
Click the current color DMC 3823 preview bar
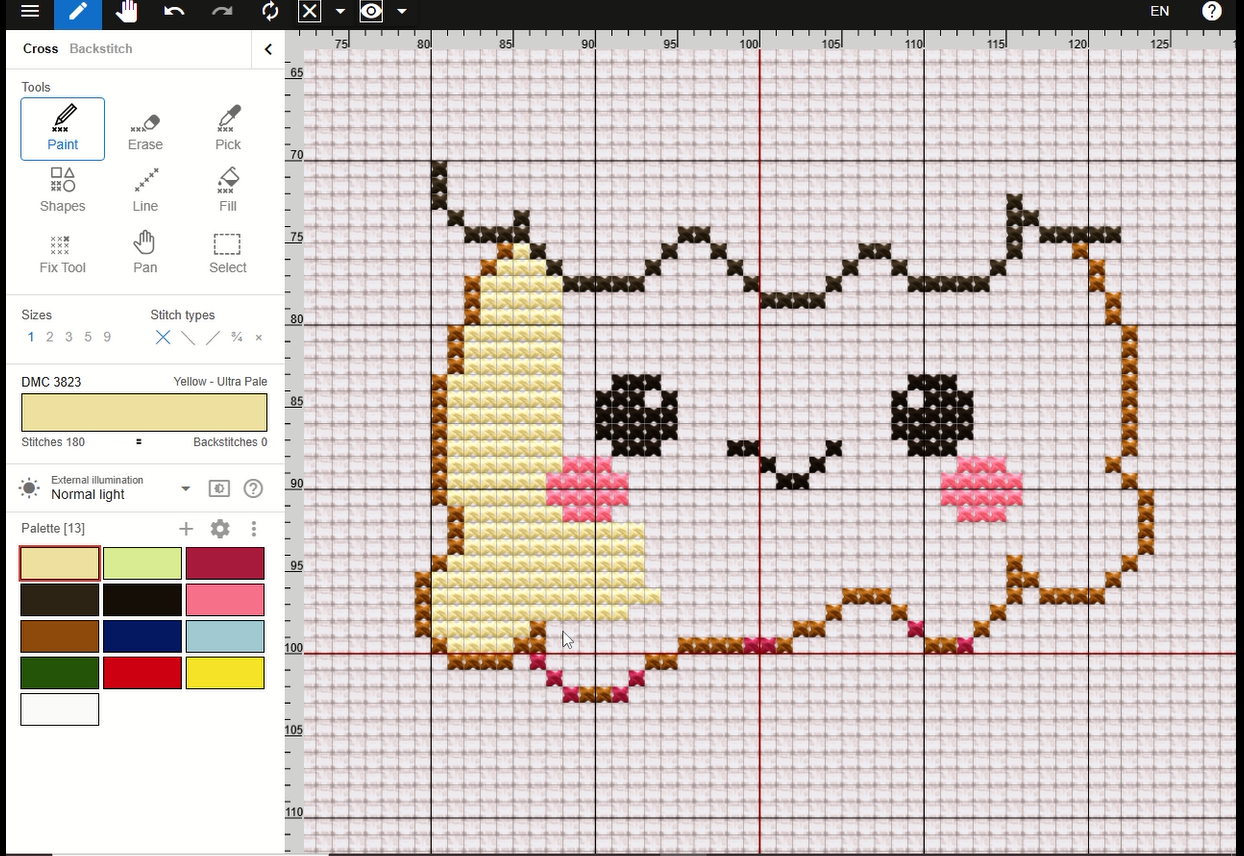coord(144,412)
